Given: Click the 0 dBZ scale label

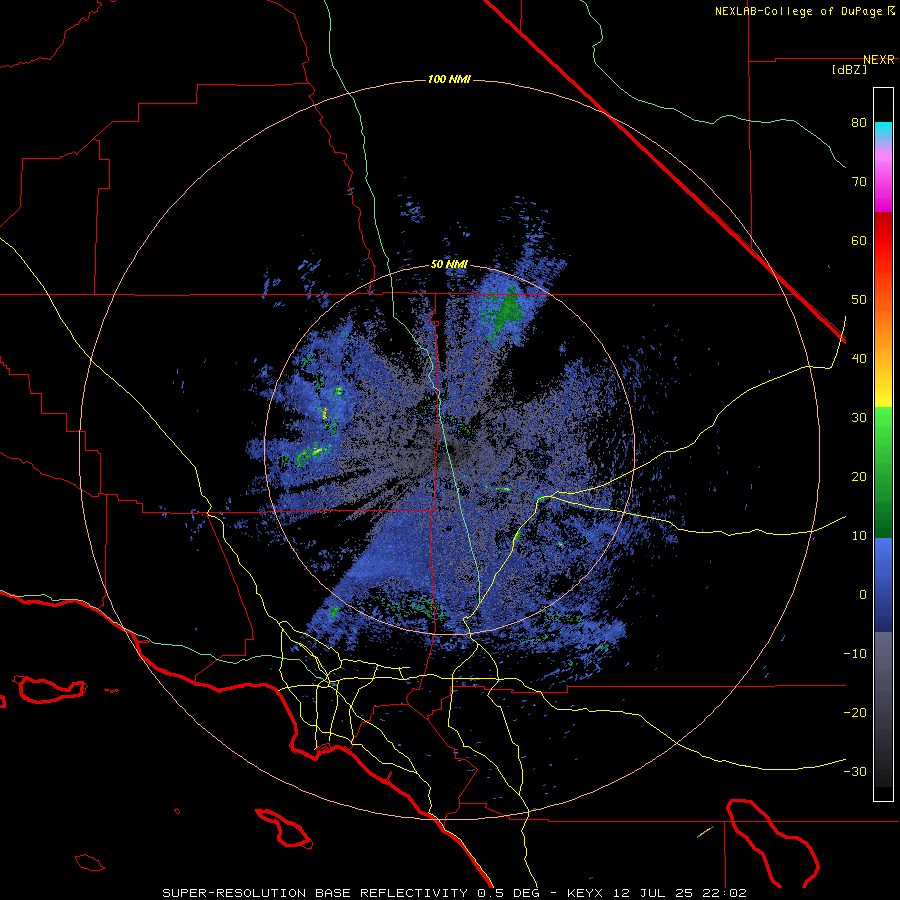Looking at the screenshot, I should pyautogui.click(x=863, y=595).
